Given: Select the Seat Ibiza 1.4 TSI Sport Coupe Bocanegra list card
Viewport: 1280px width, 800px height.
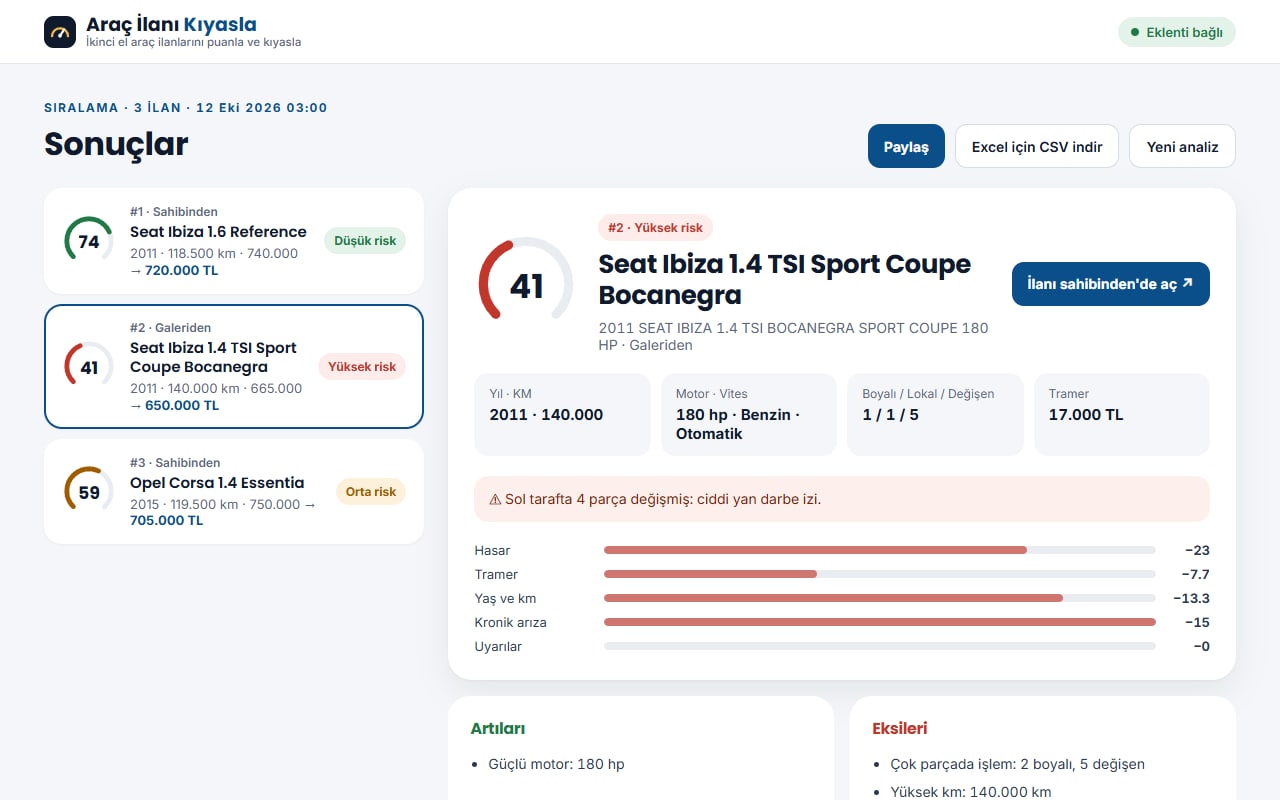Looking at the screenshot, I should click(x=234, y=366).
